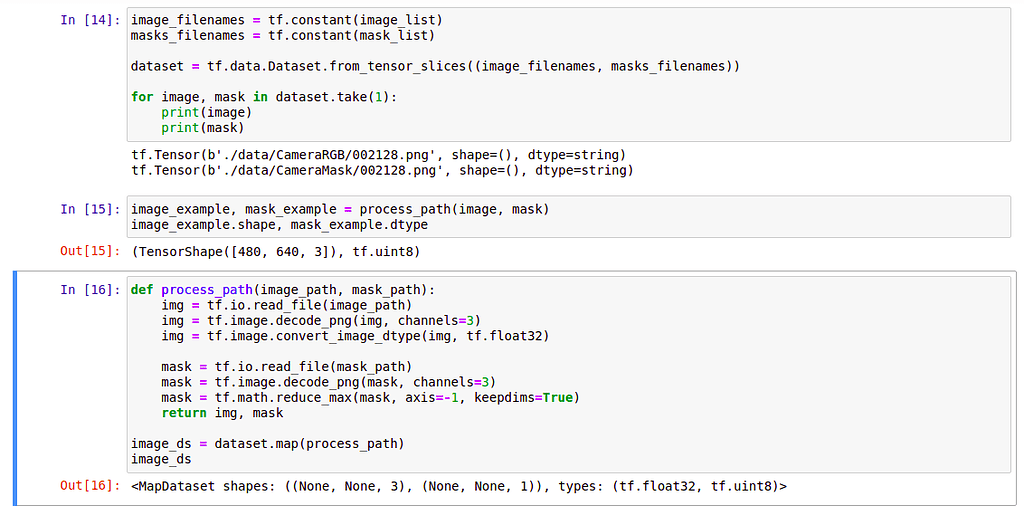Click the In [14] cell prompt
This screenshot has height=515, width=1024.
89,20
